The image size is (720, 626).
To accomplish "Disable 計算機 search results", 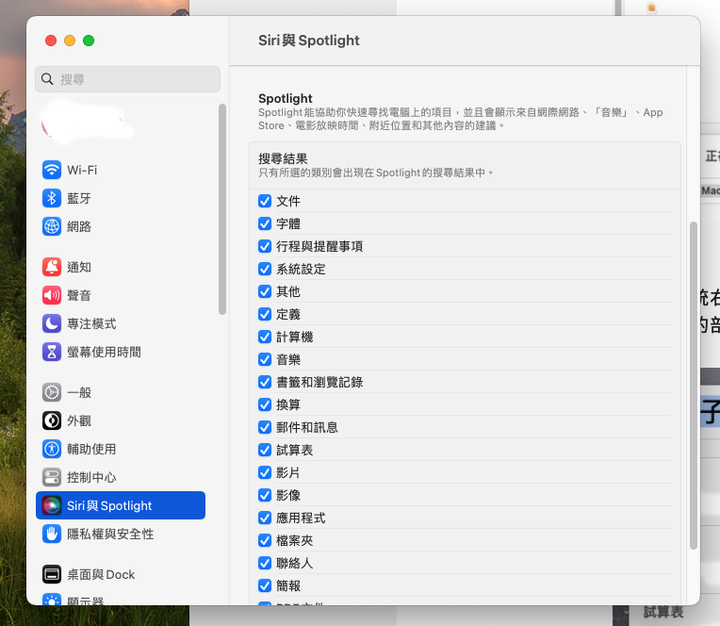I will tap(264, 337).
